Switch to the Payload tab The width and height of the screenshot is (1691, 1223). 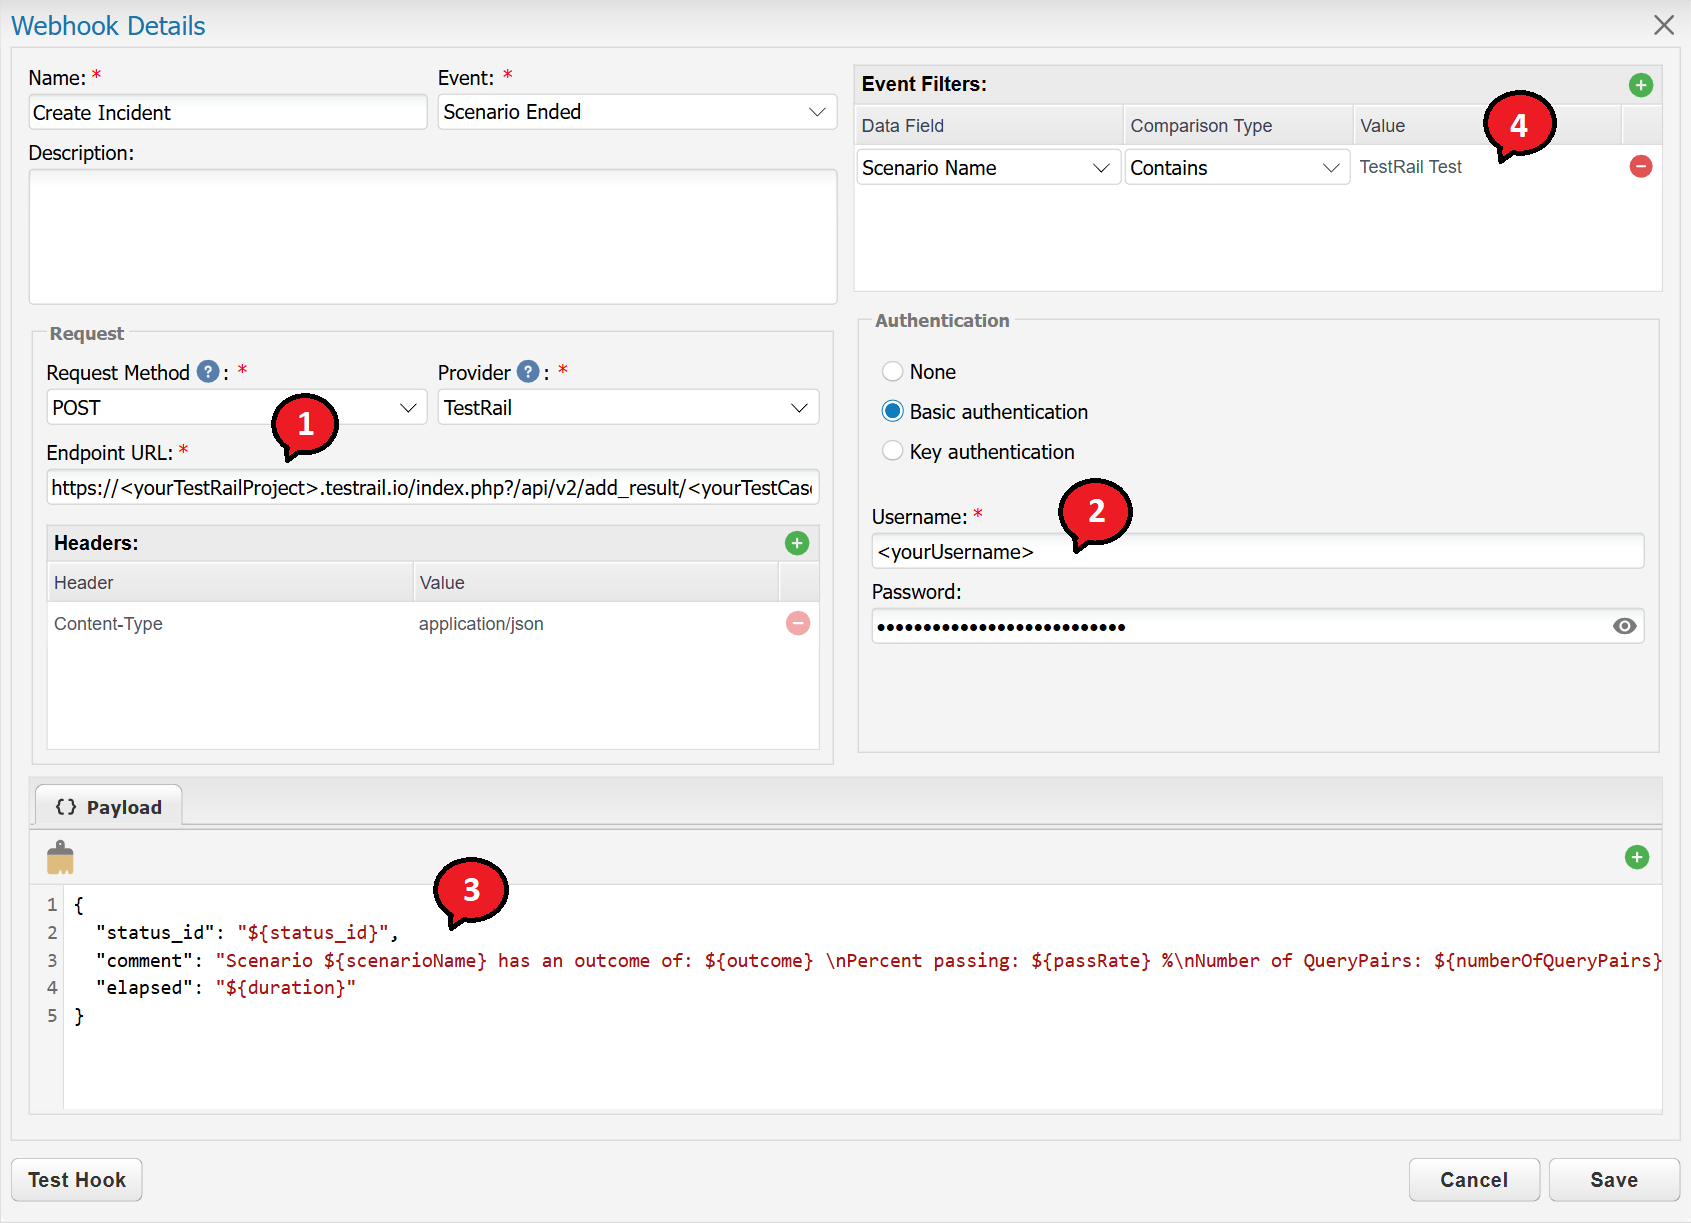click(x=109, y=807)
